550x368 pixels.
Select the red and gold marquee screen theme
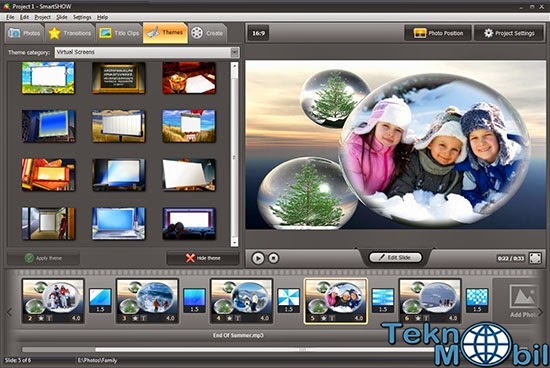coord(48,175)
